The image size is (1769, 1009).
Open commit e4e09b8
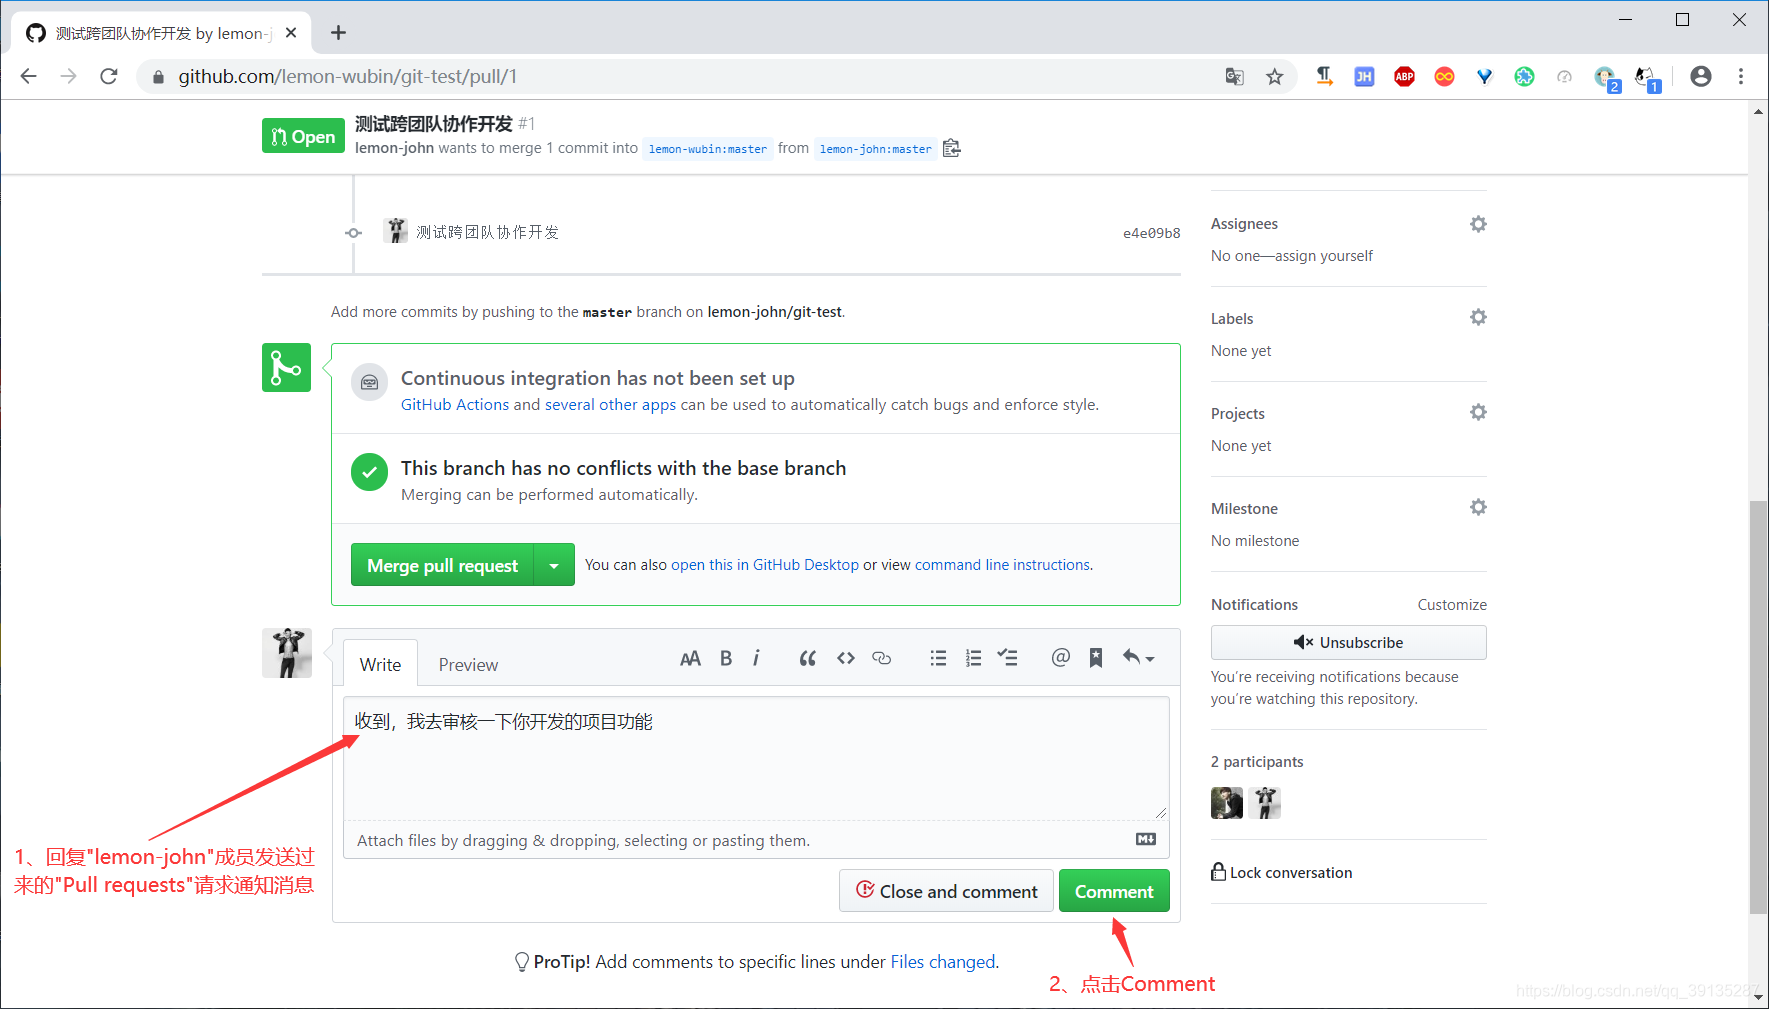pos(1151,233)
